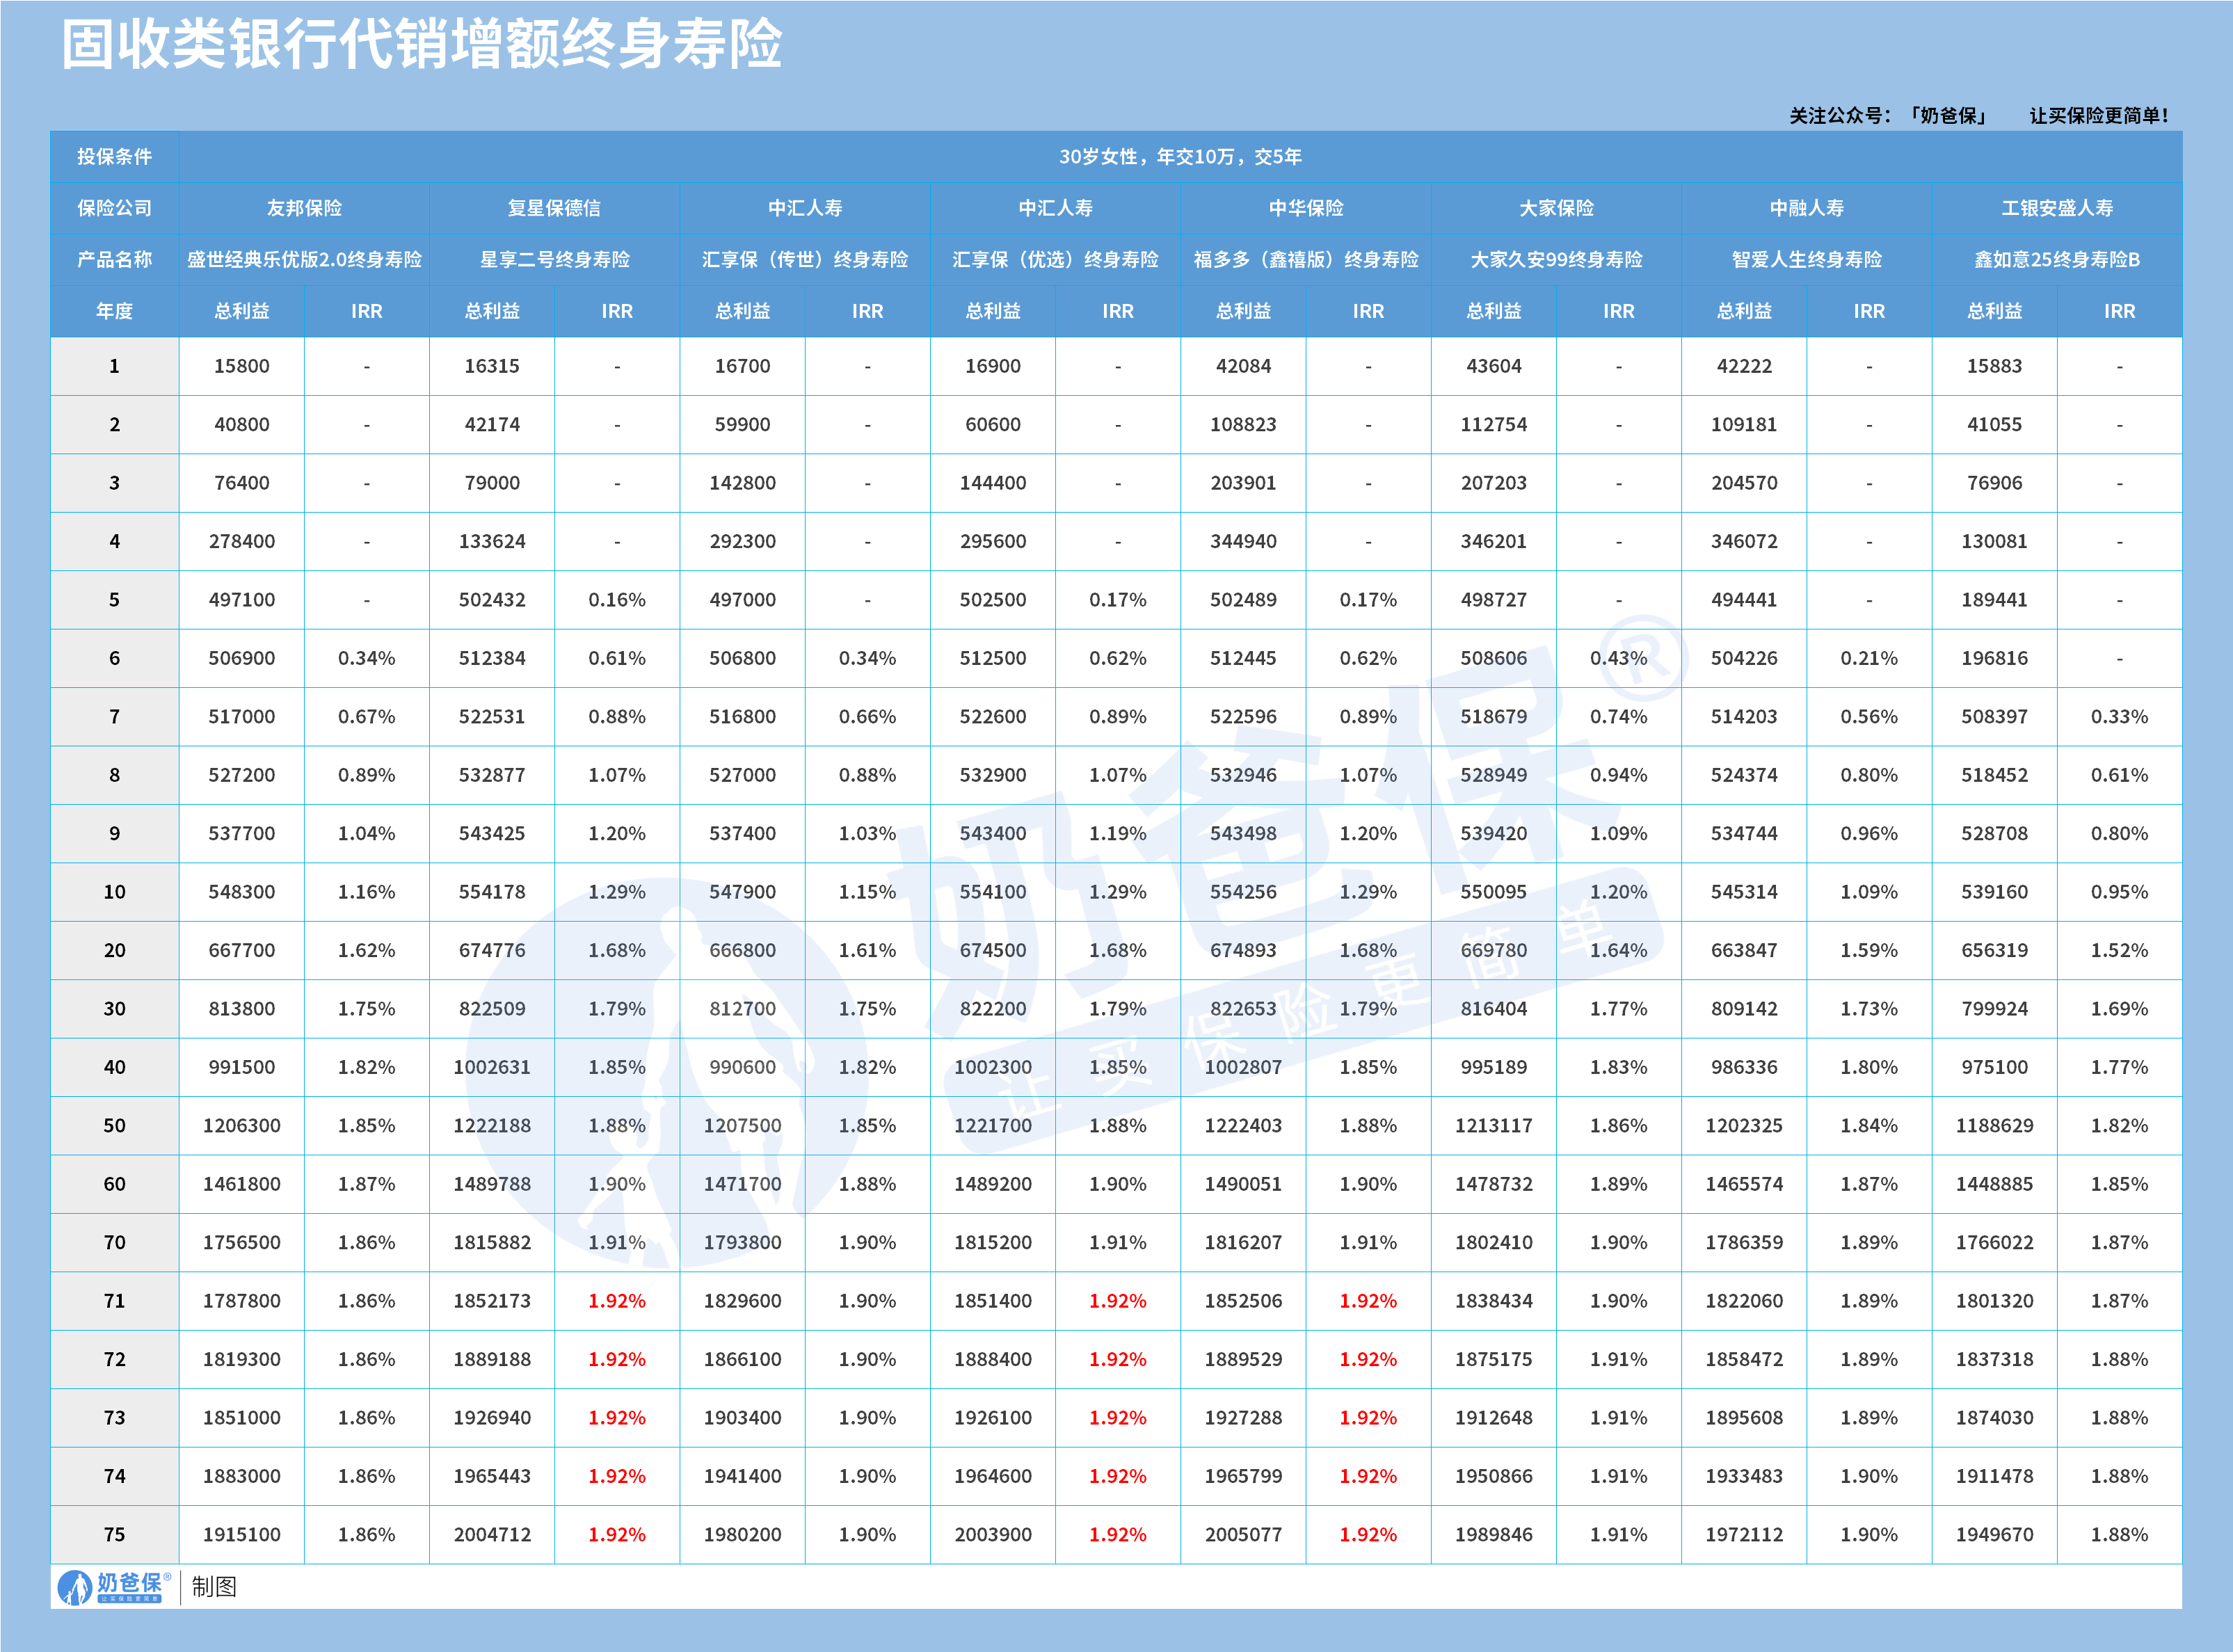Click the 中华保险 company header cell

[x=1307, y=209]
